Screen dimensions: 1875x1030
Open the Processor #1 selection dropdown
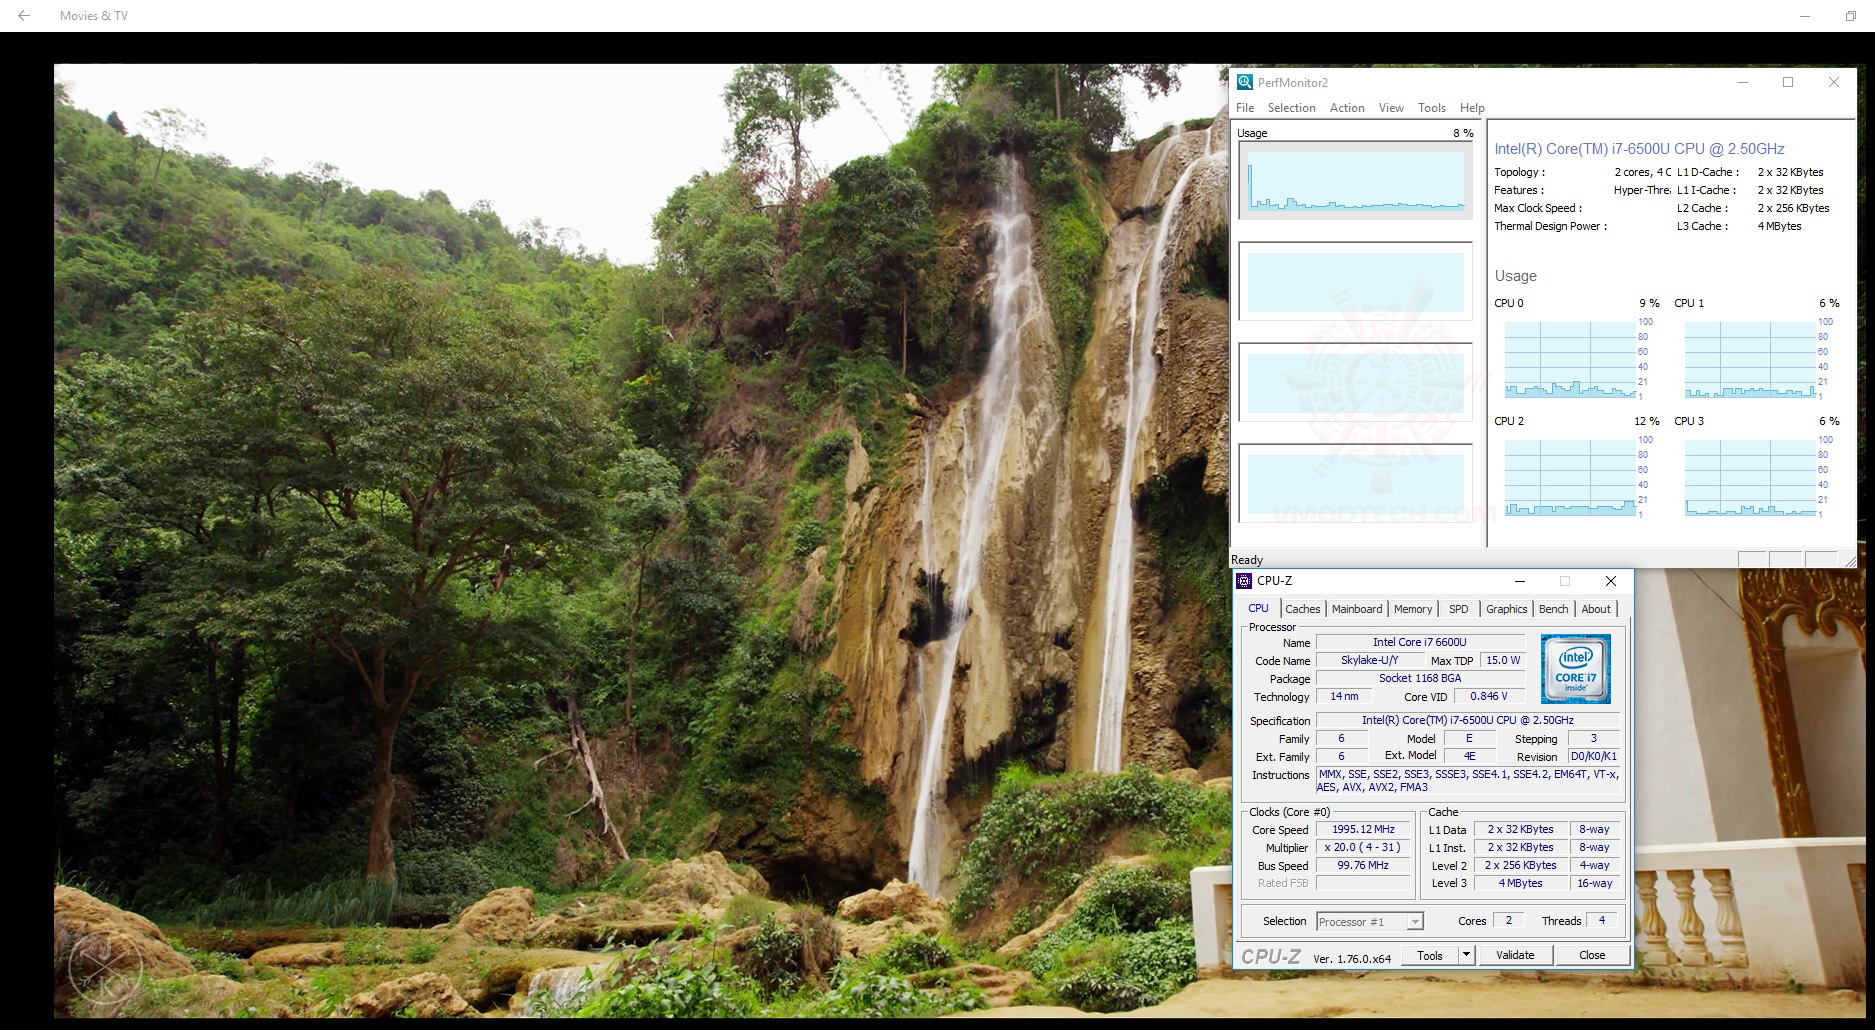tap(1369, 922)
